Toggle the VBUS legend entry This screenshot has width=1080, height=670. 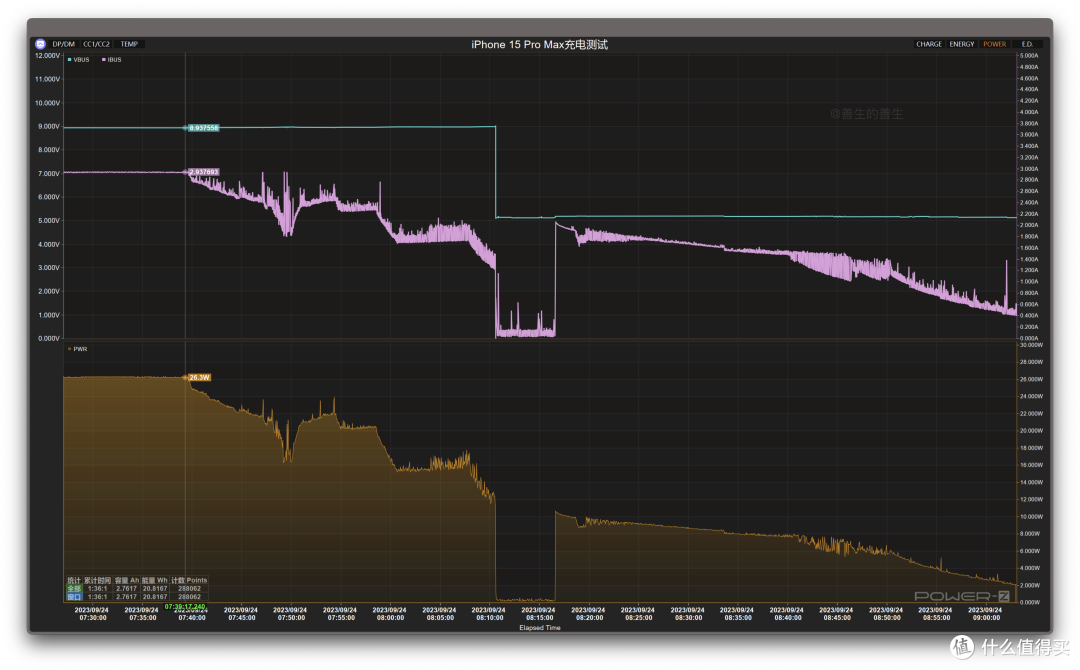[79, 60]
